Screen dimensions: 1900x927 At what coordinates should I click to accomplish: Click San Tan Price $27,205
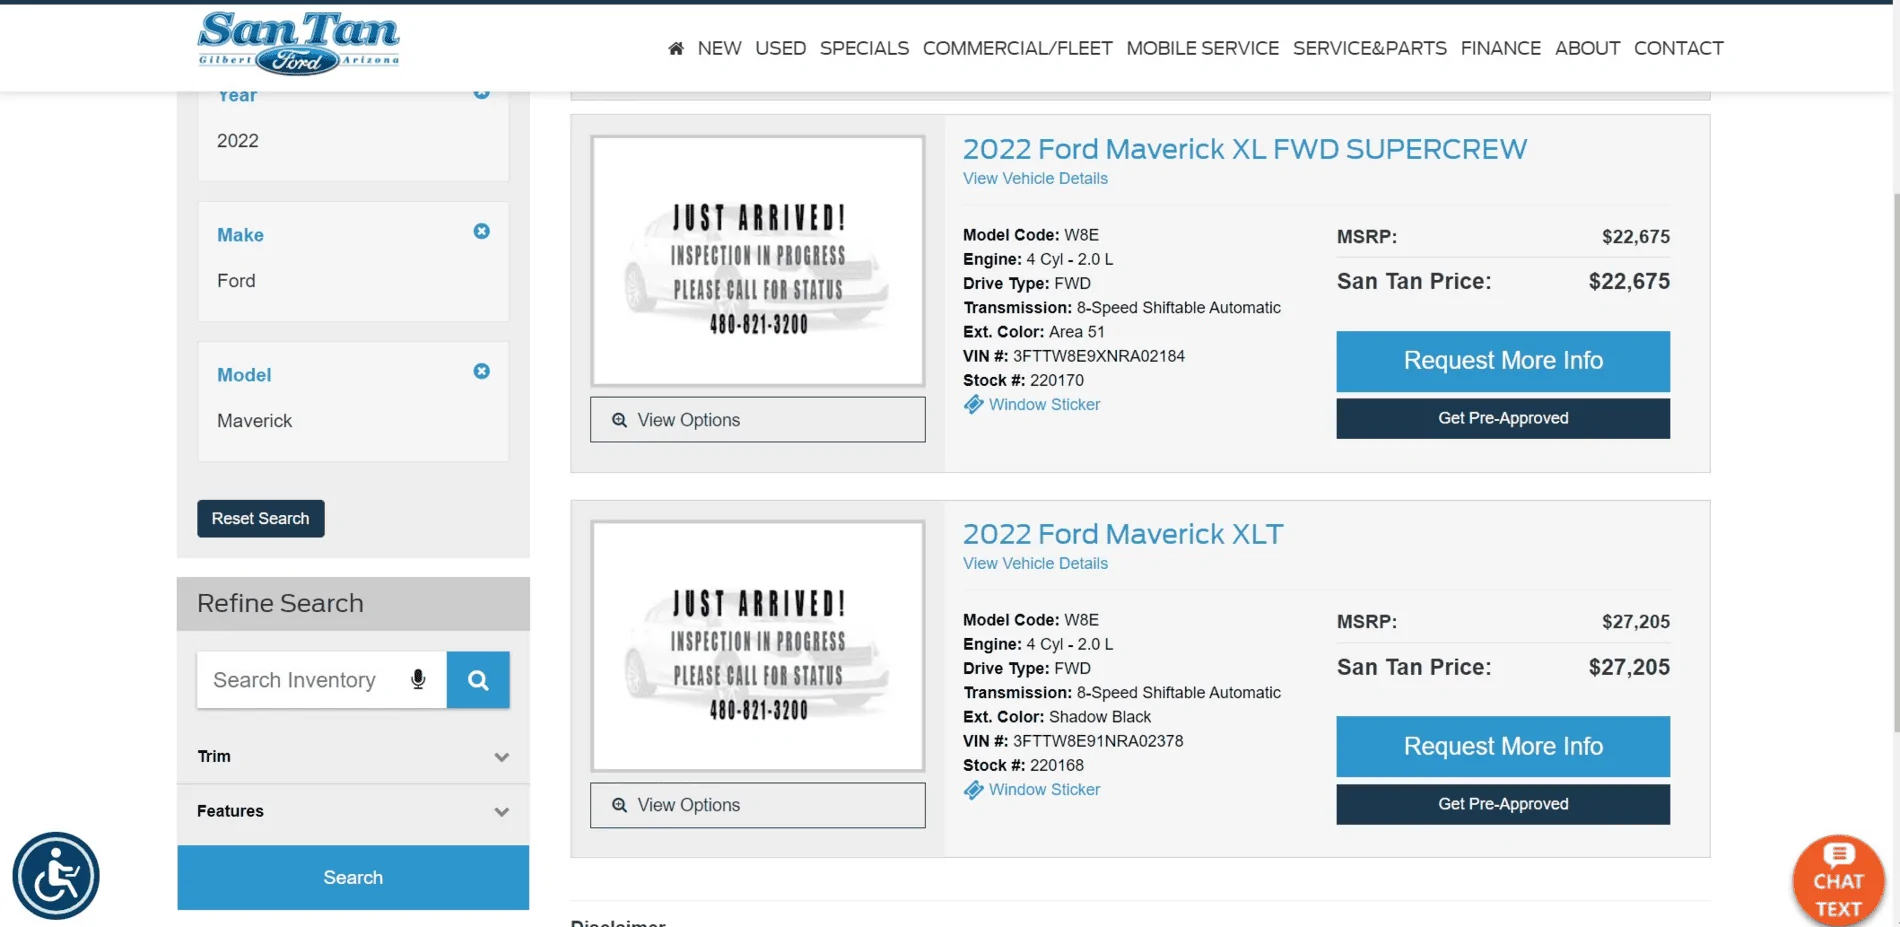1629,667
